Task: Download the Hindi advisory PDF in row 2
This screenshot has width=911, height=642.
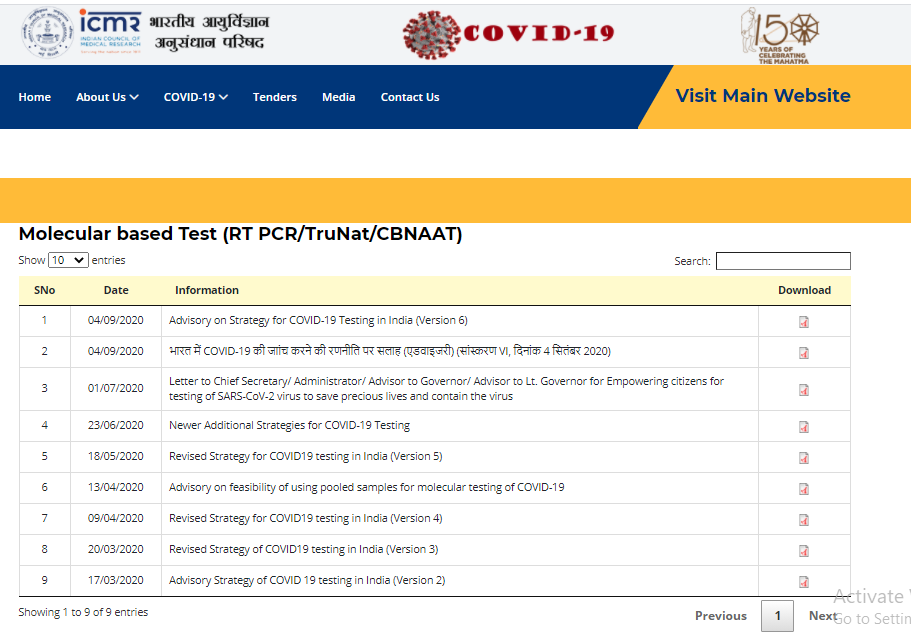Action: tap(804, 353)
